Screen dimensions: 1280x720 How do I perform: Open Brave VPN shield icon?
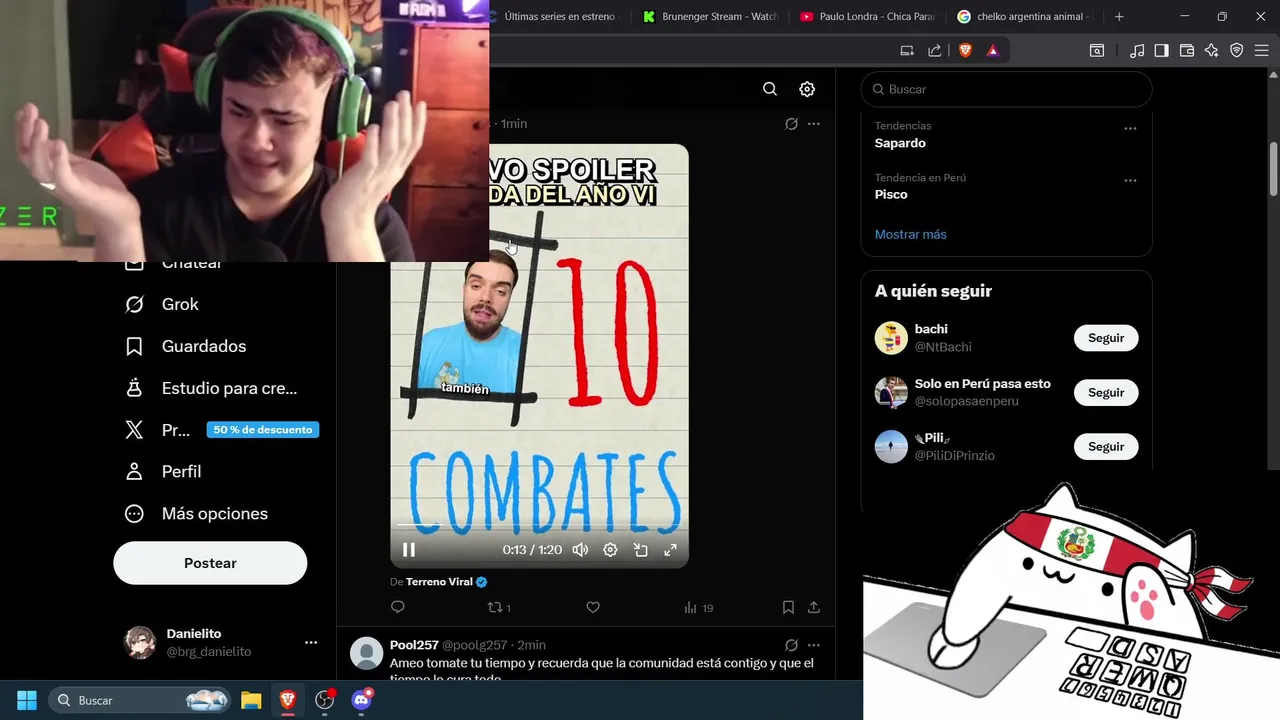point(1237,50)
